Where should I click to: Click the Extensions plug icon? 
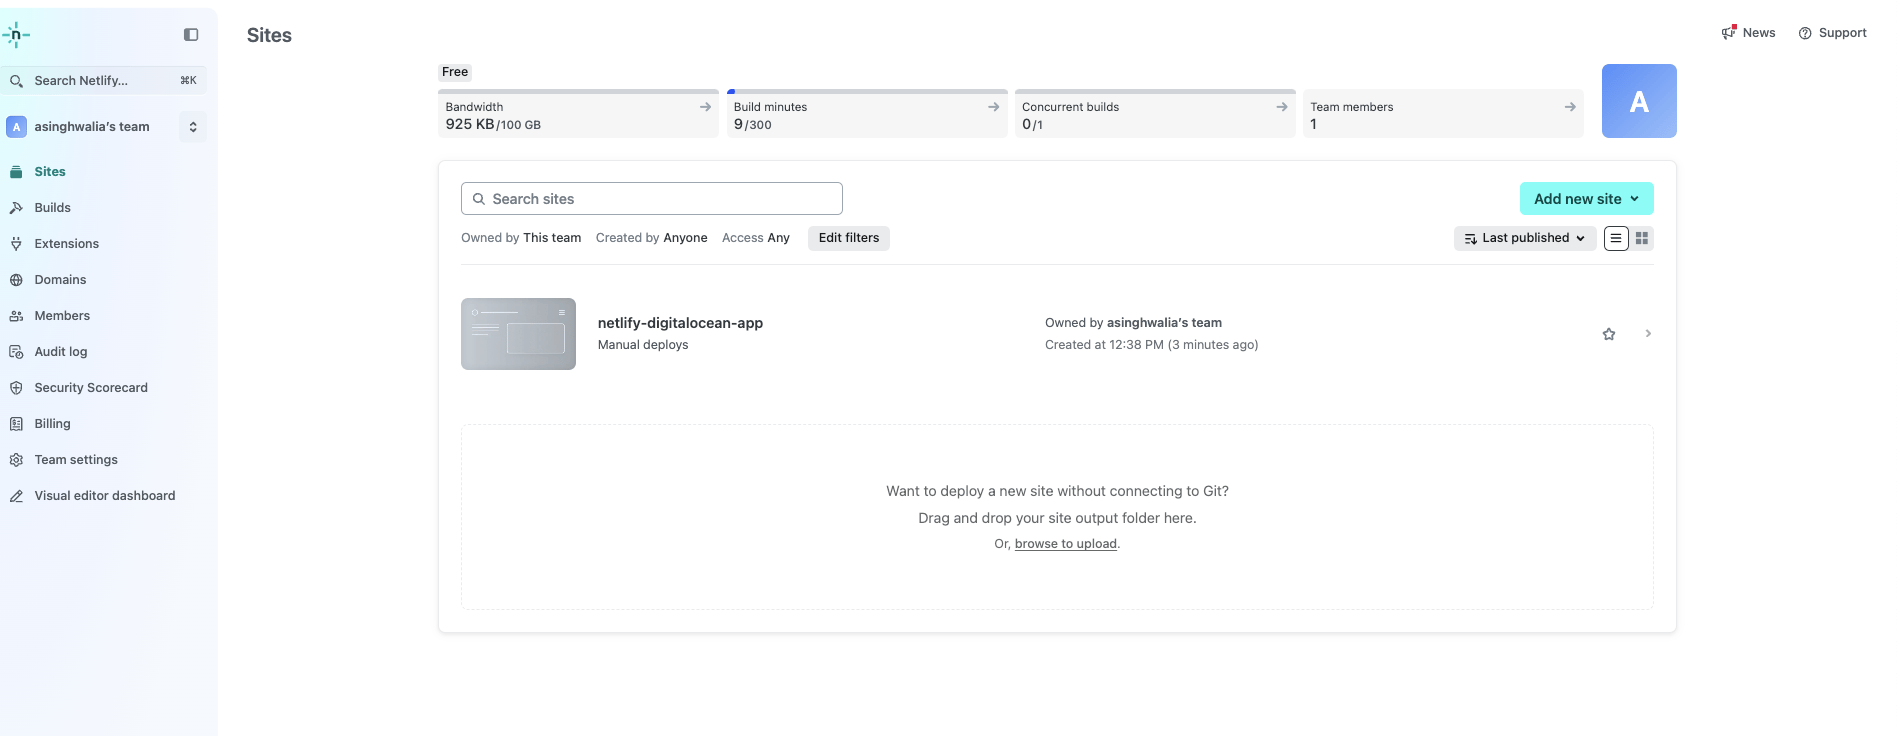tap(16, 244)
